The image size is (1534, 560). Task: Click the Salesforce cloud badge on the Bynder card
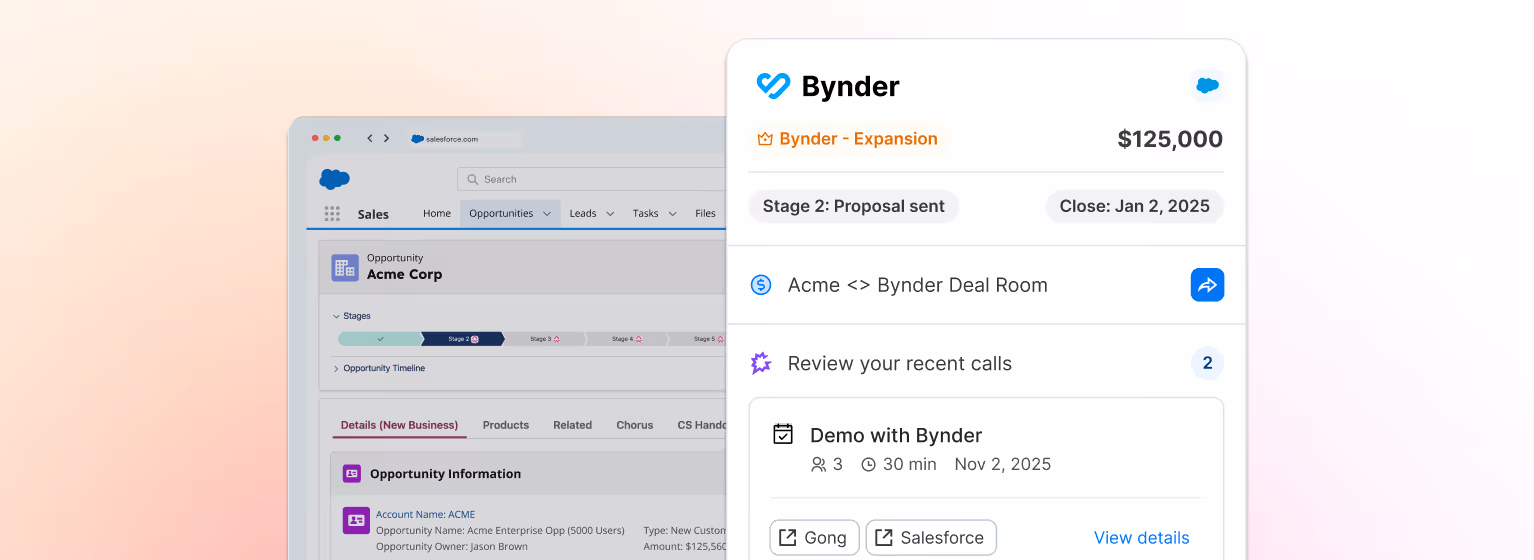tap(1207, 86)
